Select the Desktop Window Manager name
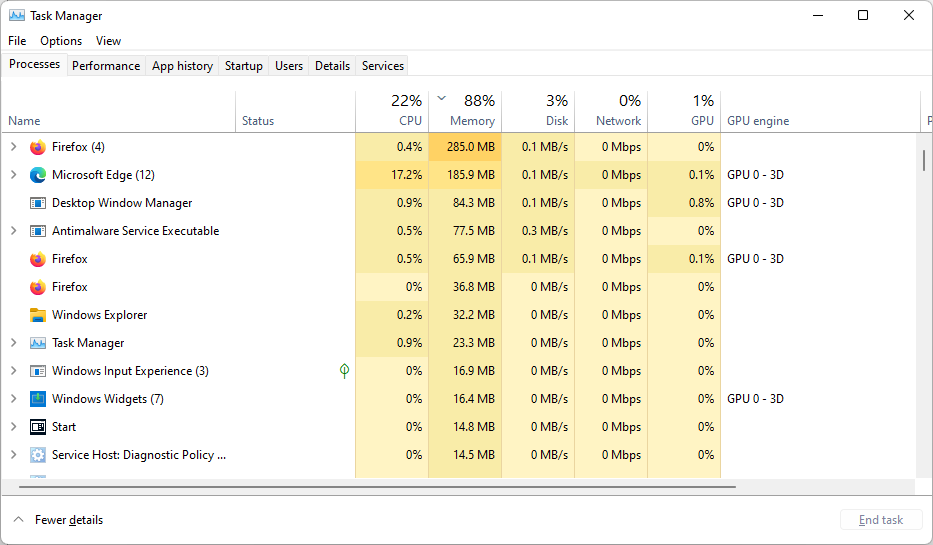This screenshot has height=545, width=933. coord(122,203)
